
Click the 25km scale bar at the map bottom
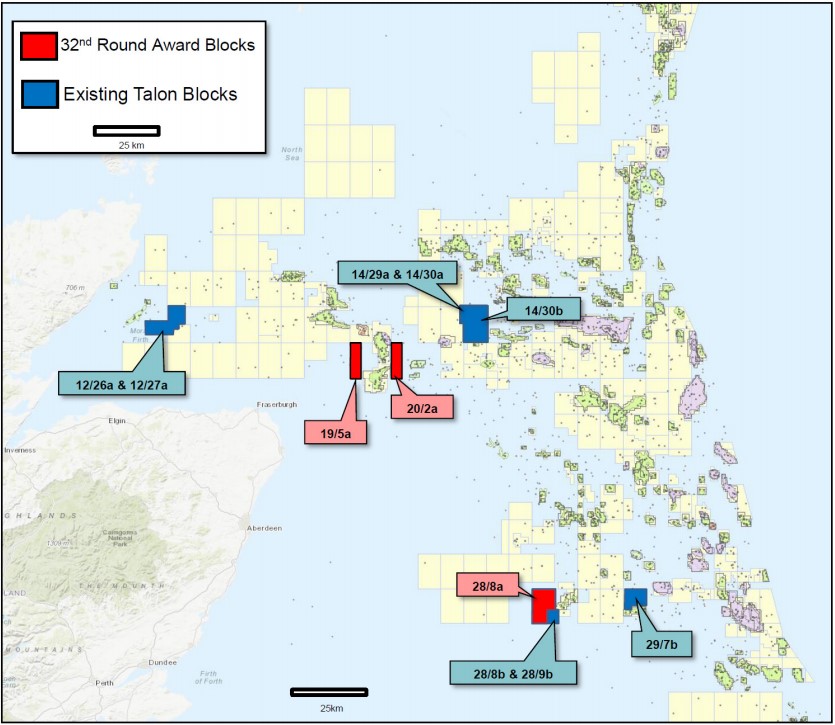(x=328, y=692)
